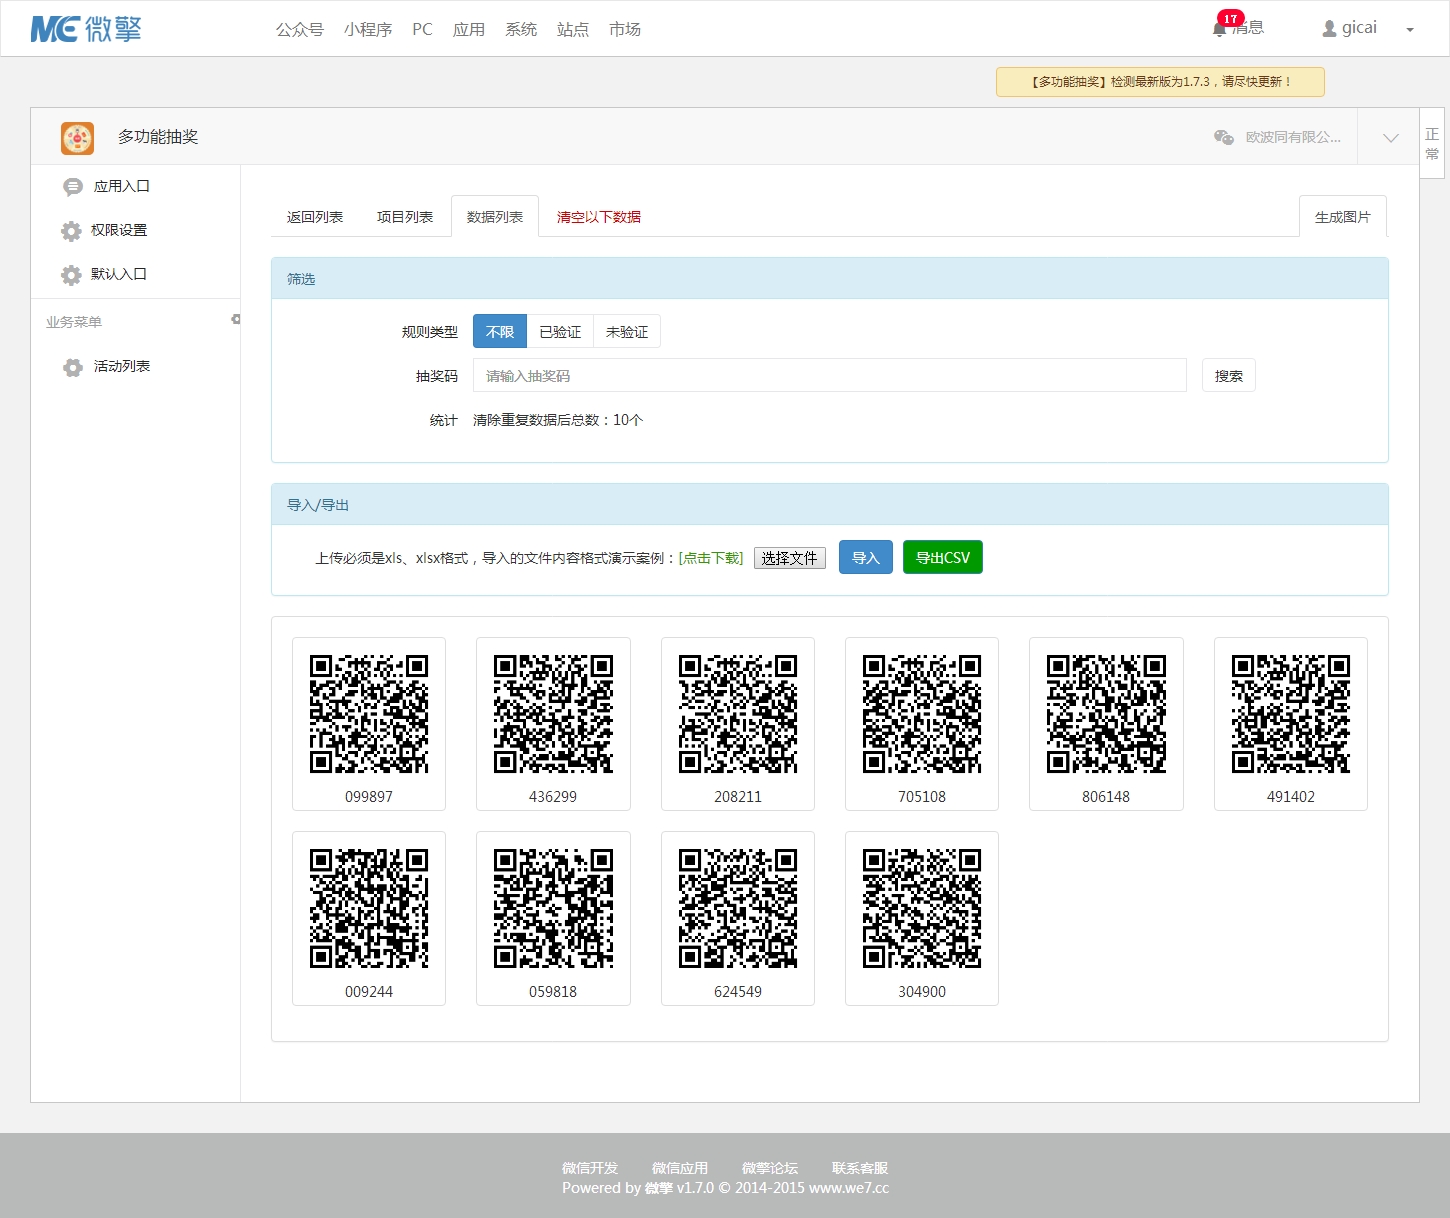This screenshot has width=1450, height=1218.
Task: Open the www.we7.cc footer link
Action: point(849,1188)
